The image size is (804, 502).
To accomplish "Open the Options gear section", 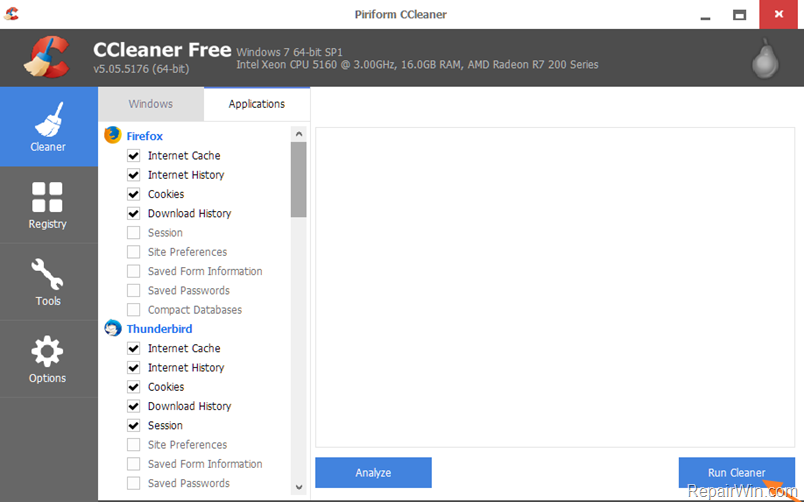I will 48,359.
